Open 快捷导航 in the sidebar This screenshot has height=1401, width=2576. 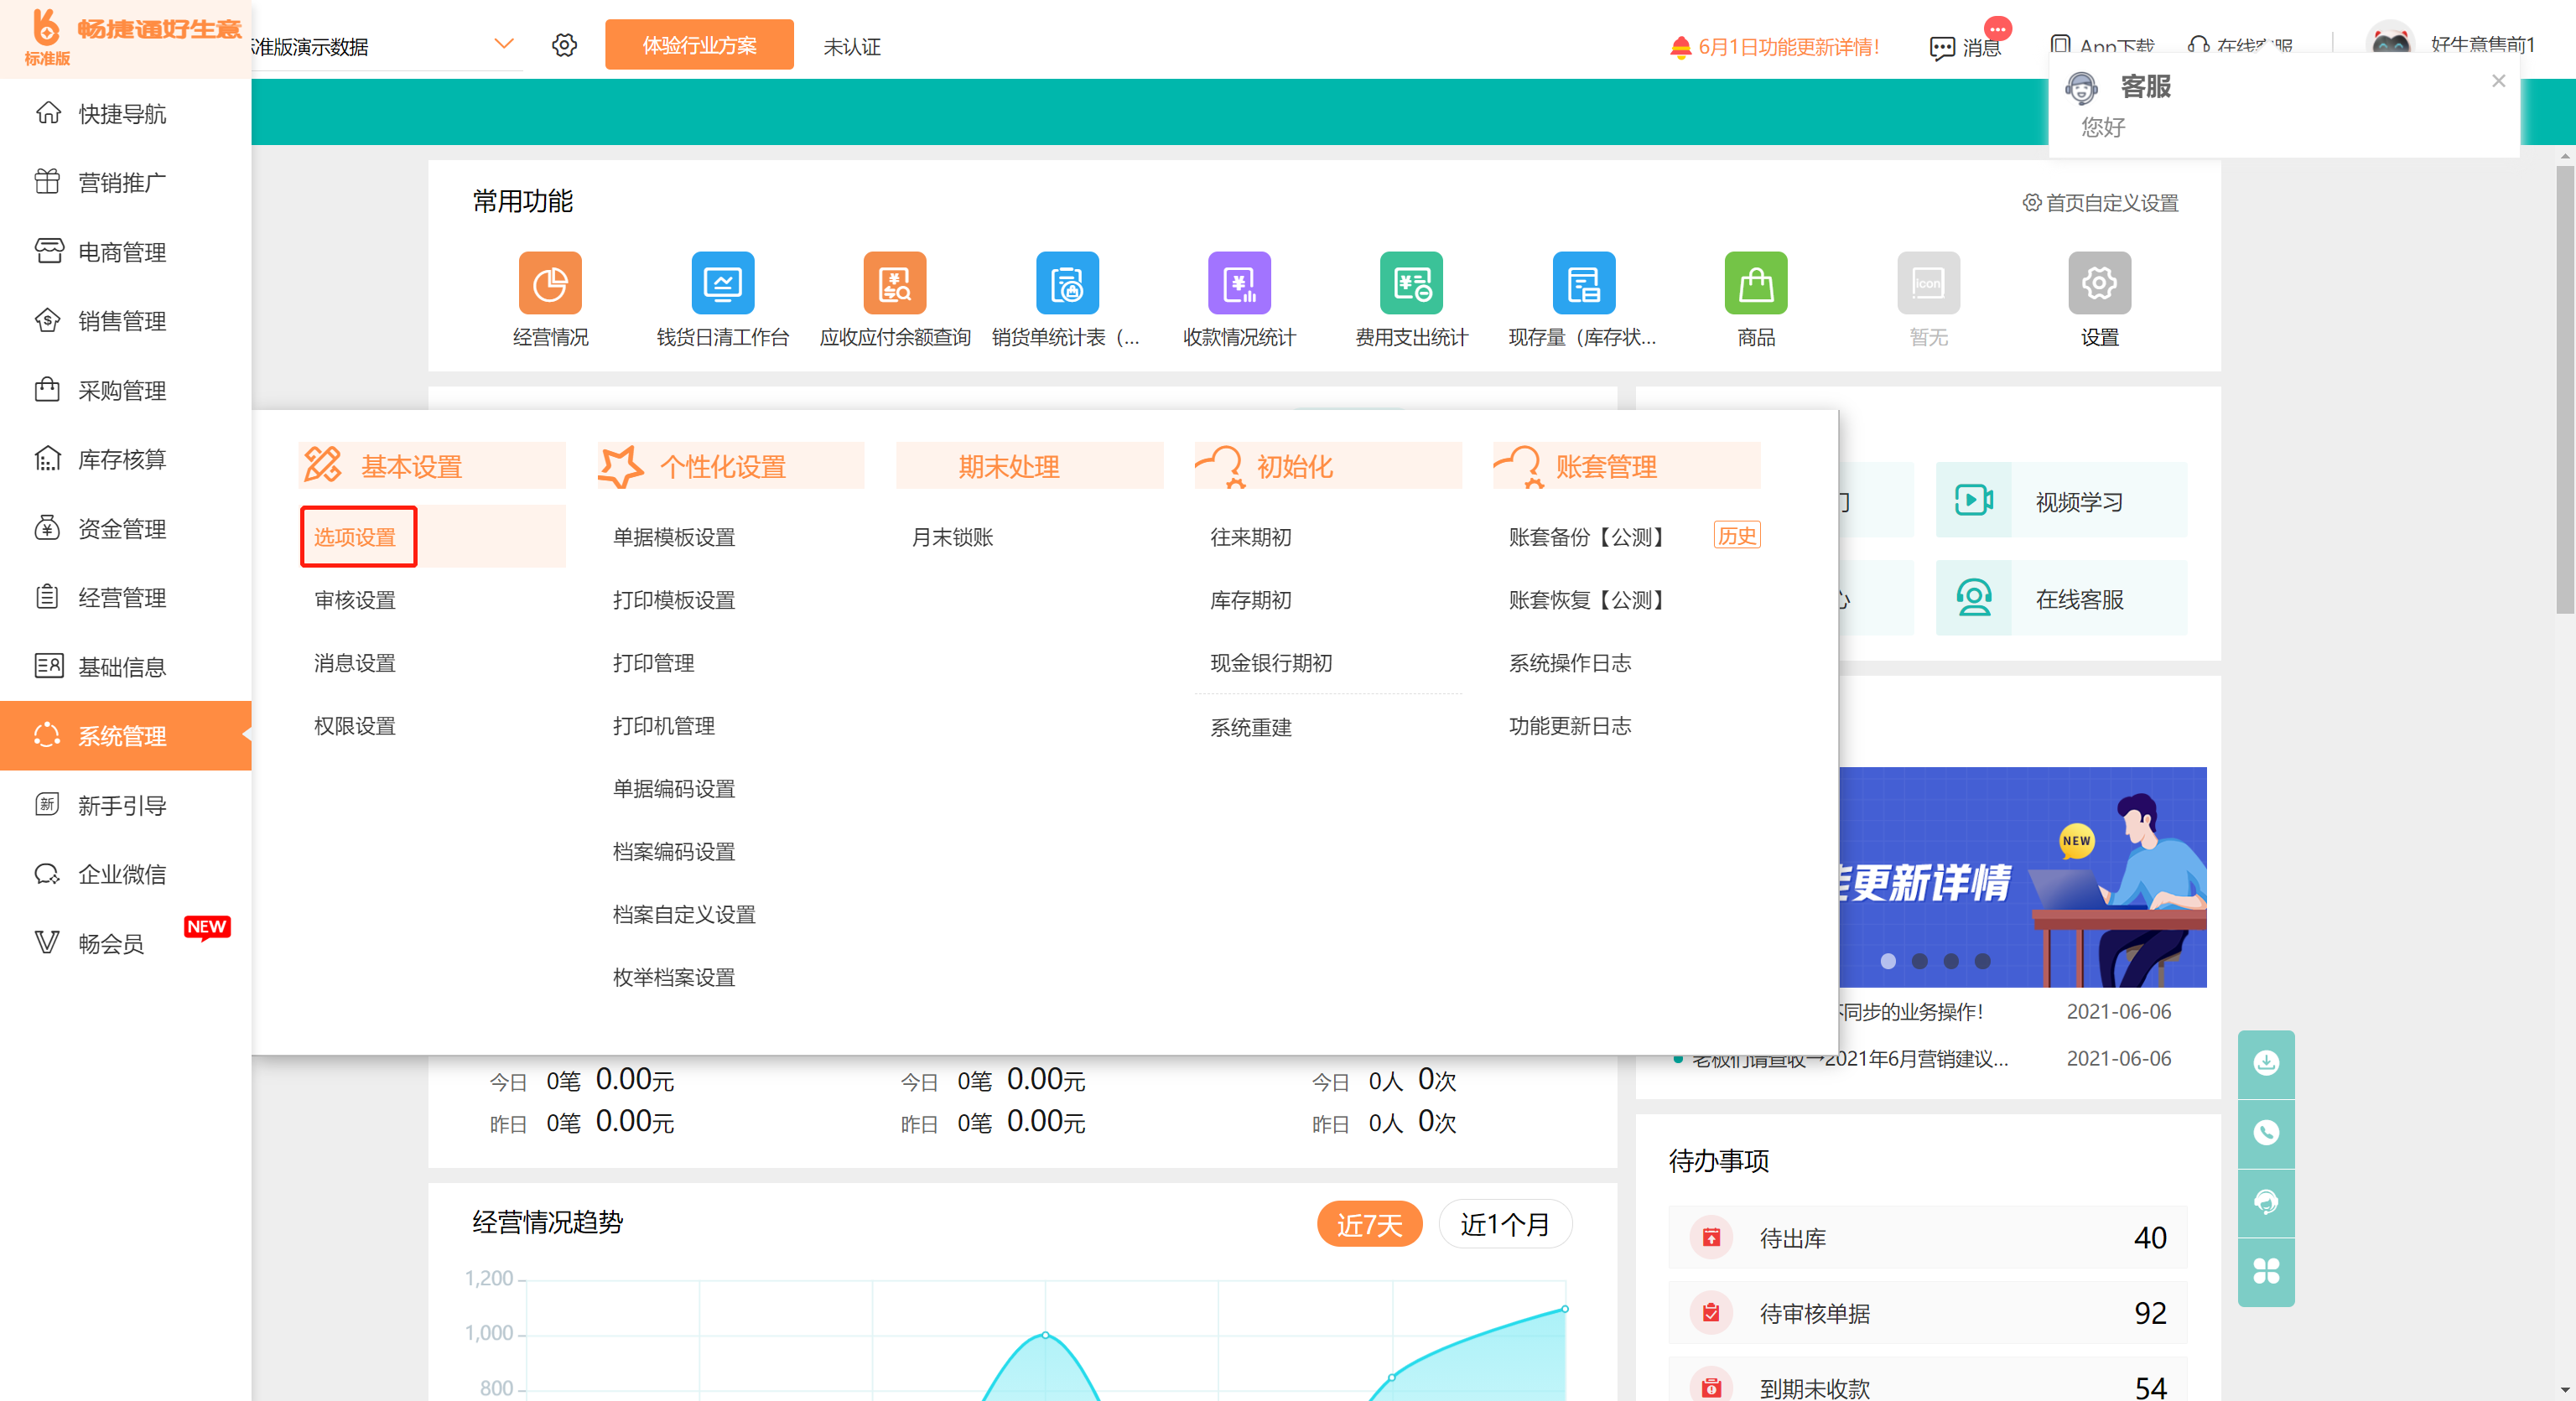pyautogui.click(x=125, y=114)
